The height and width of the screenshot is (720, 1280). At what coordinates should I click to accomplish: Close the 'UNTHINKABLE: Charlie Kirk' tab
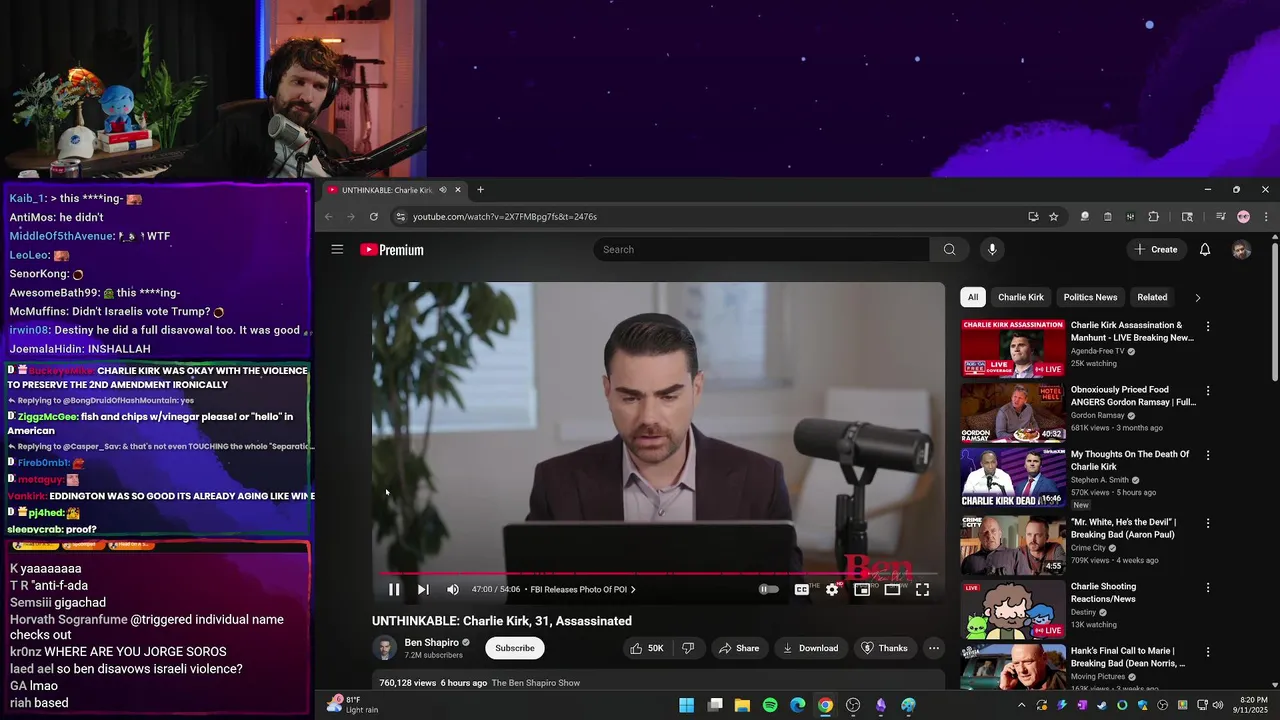pyautogui.click(x=458, y=190)
